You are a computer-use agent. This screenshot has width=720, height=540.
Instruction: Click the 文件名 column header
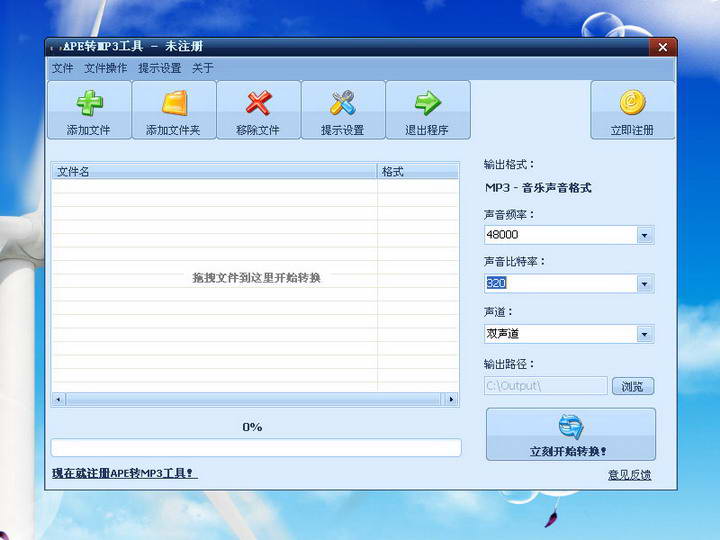214,172
